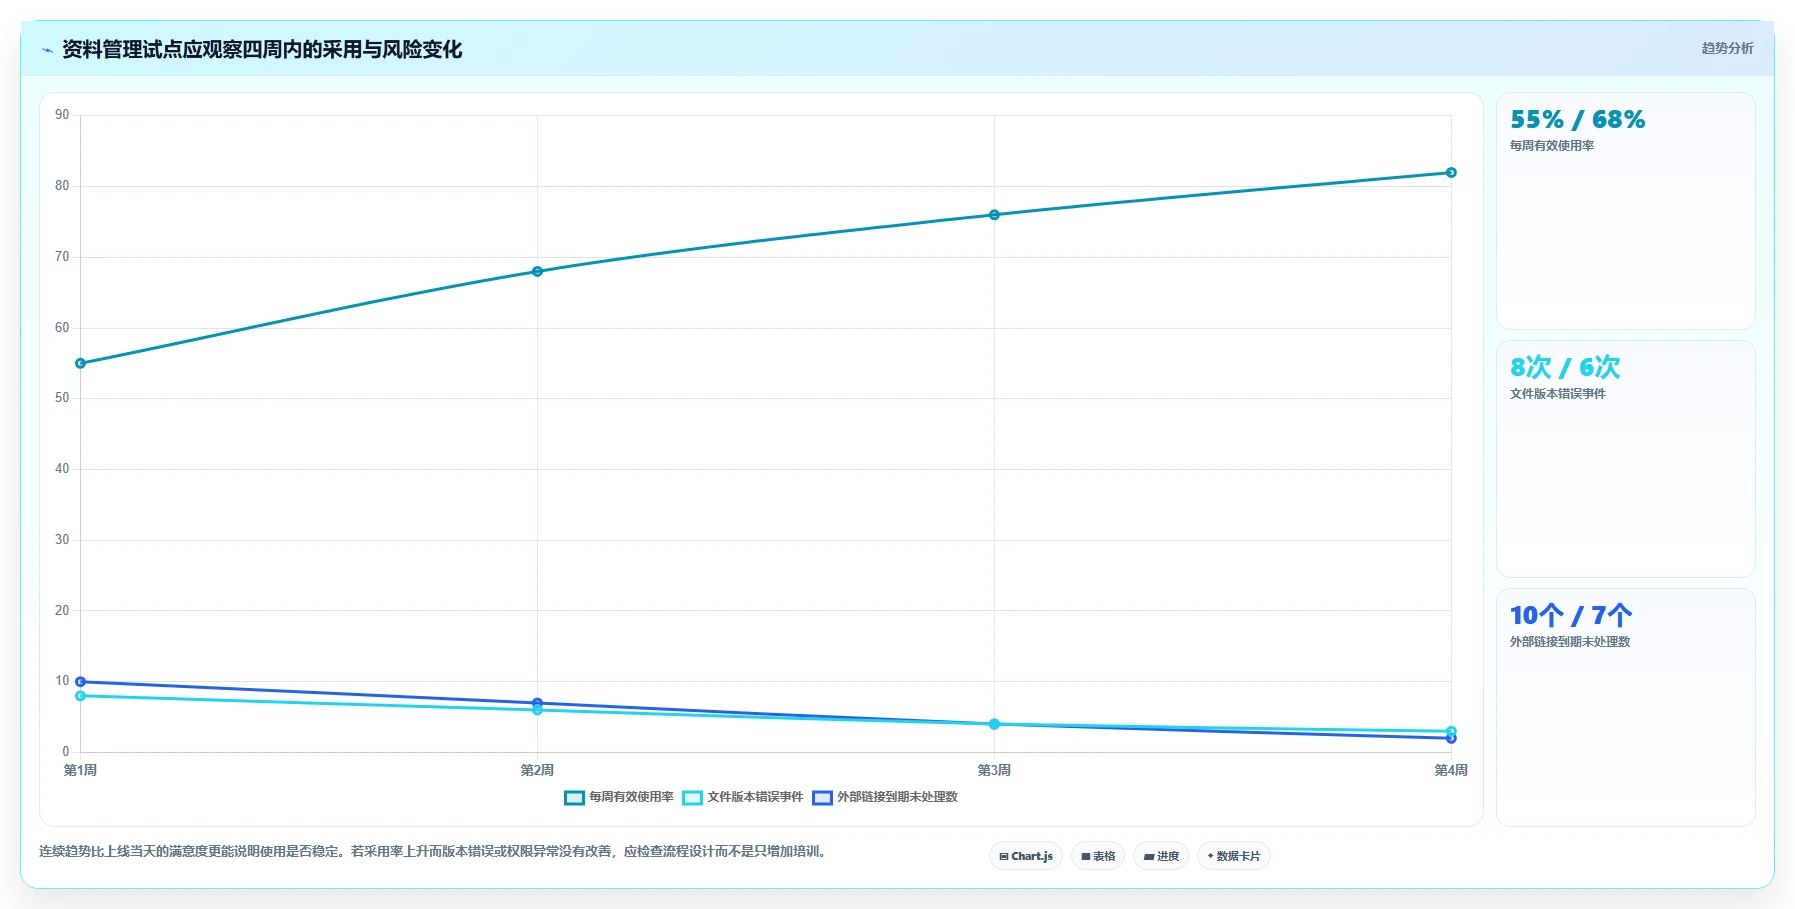Click the 第1周 x-axis label
Image resolution: width=1795 pixels, height=909 pixels.
point(80,770)
